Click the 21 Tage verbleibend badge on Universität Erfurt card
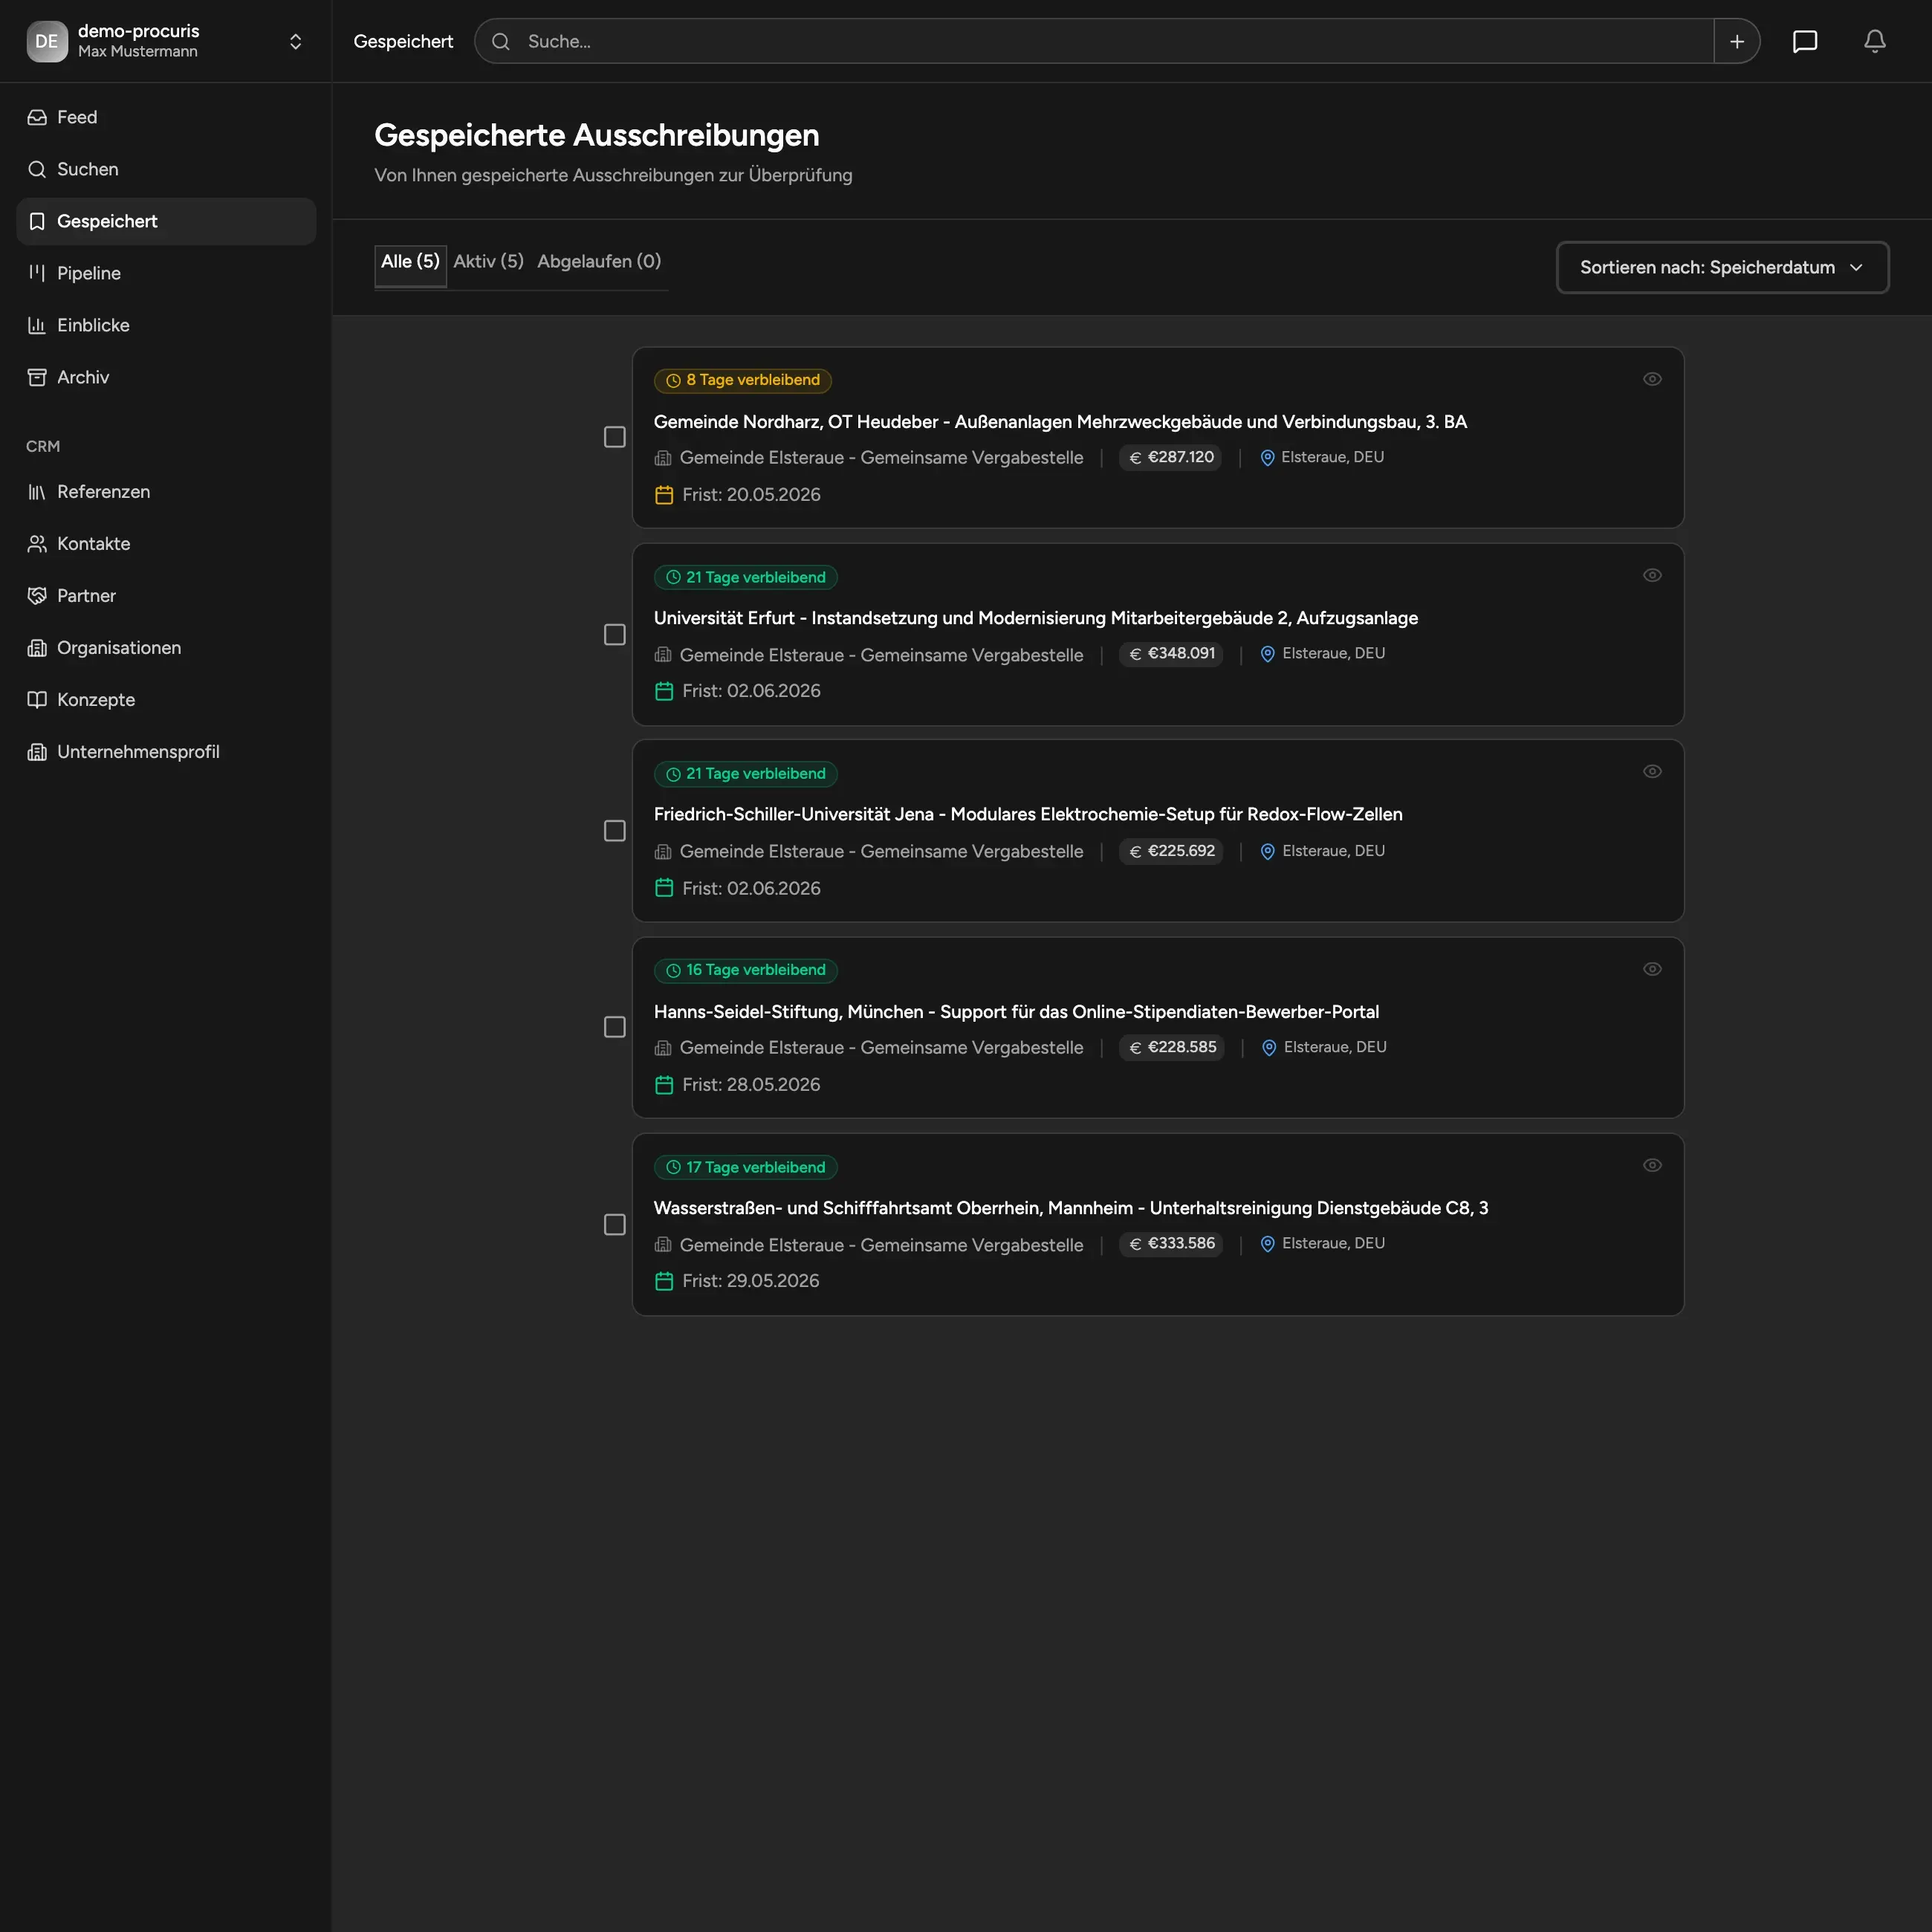This screenshot has width=1932, height=1932. (746, 578)
